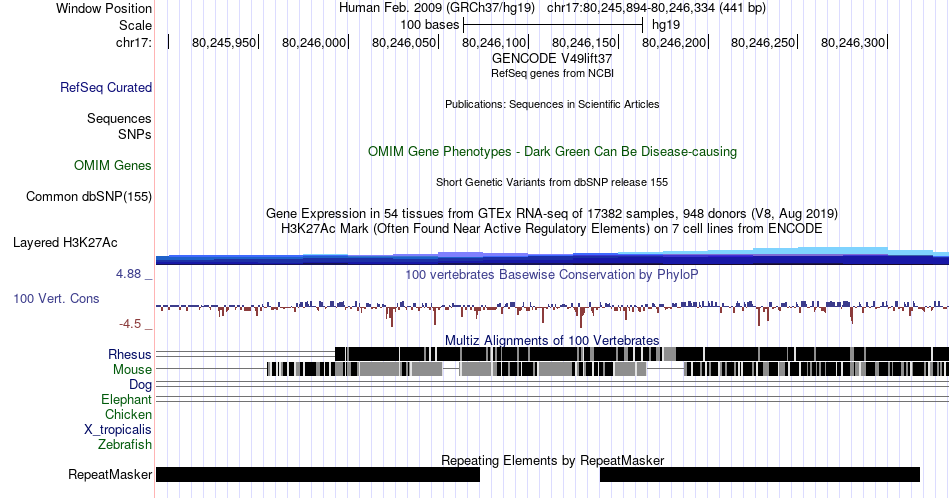Open the OMIM Genes track label

point(112,165)
